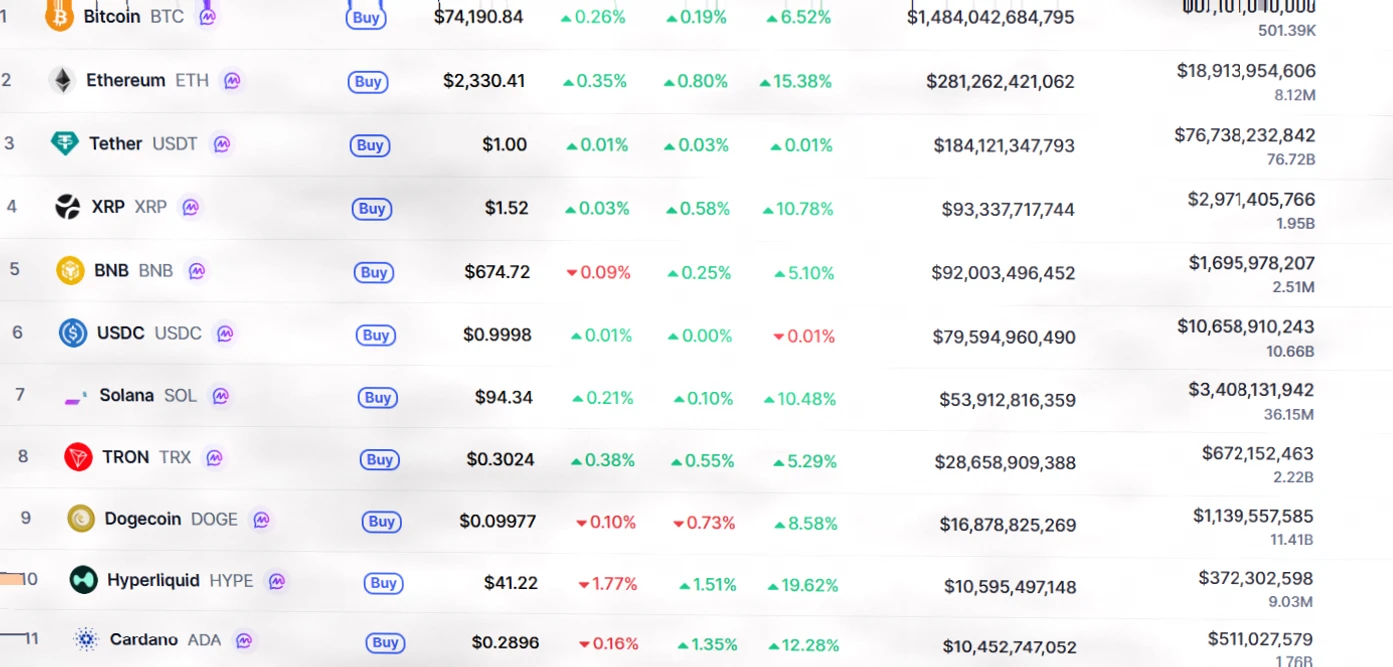1393x667 pixels.
Task: Open the Dogecoin name link
Action: coord(143,519)
